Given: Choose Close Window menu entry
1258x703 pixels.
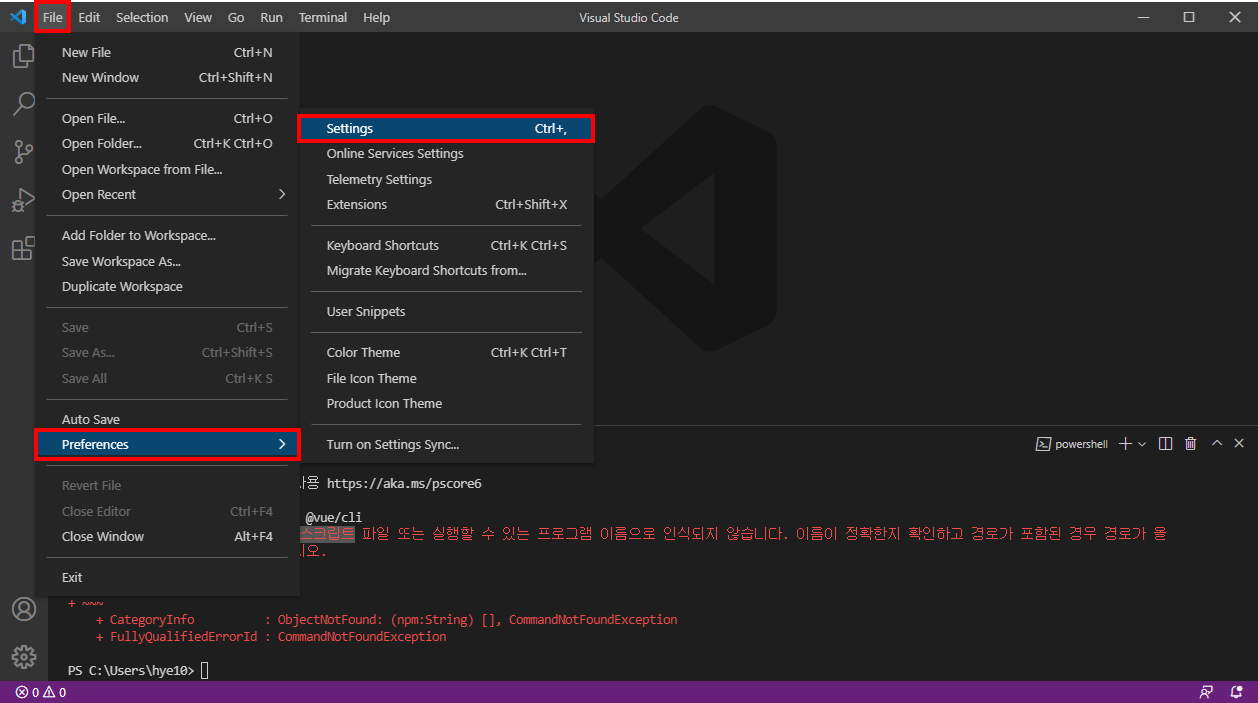Looking at the screenshot, I should click(167, 537).
